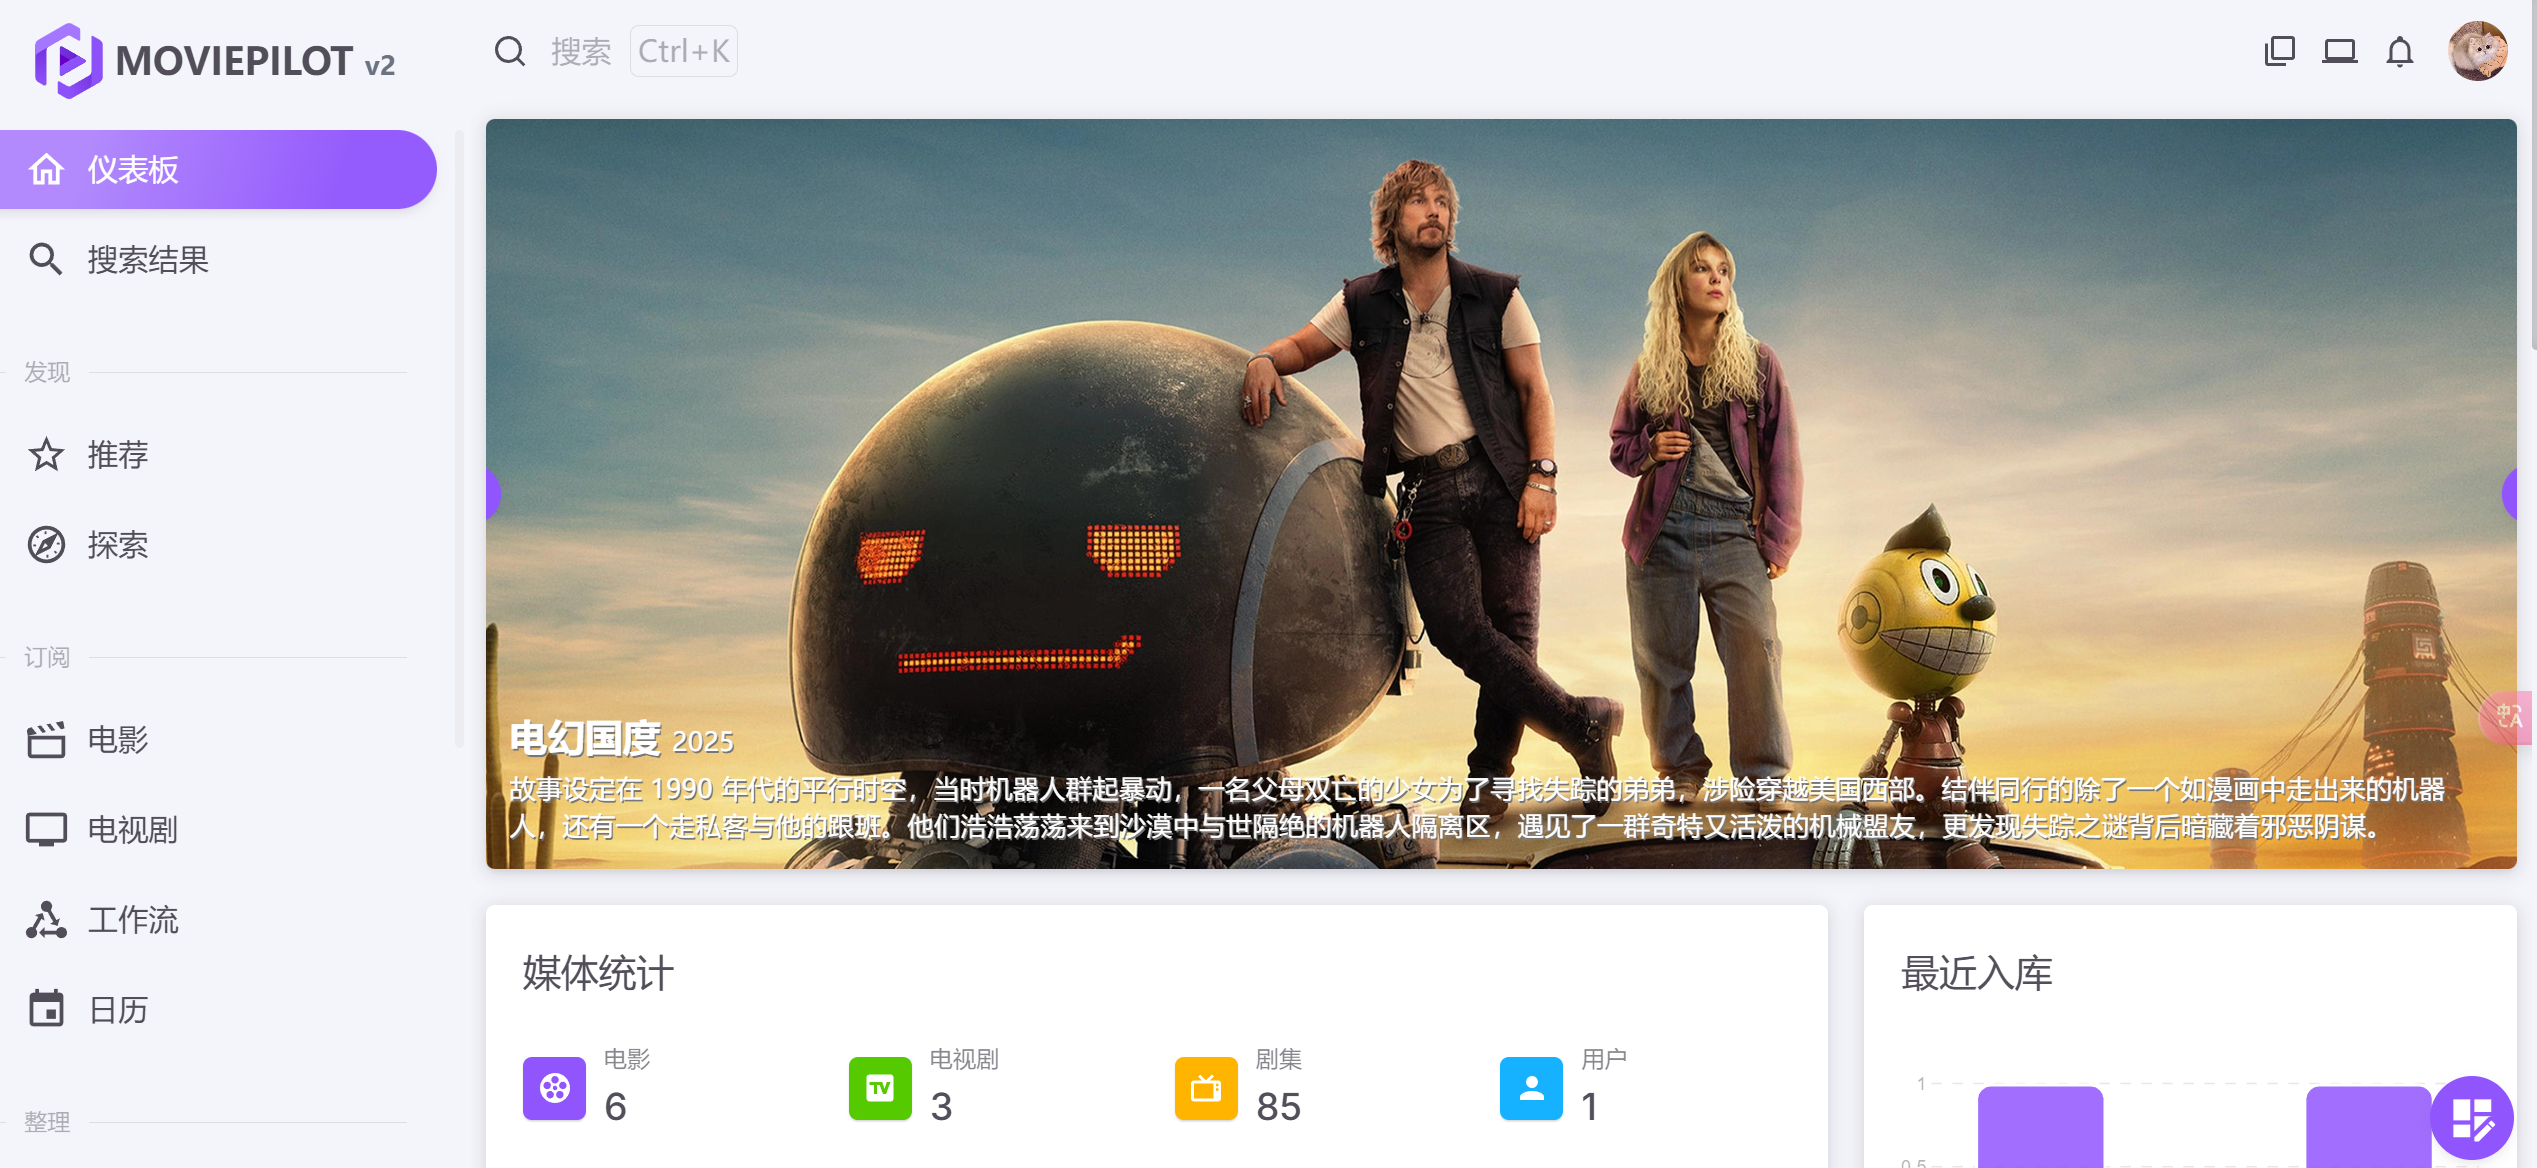The width and height of the screenshot is (2537, 1168).
Task: Click the home icon beside 仪表板
Action: (46, 170)
